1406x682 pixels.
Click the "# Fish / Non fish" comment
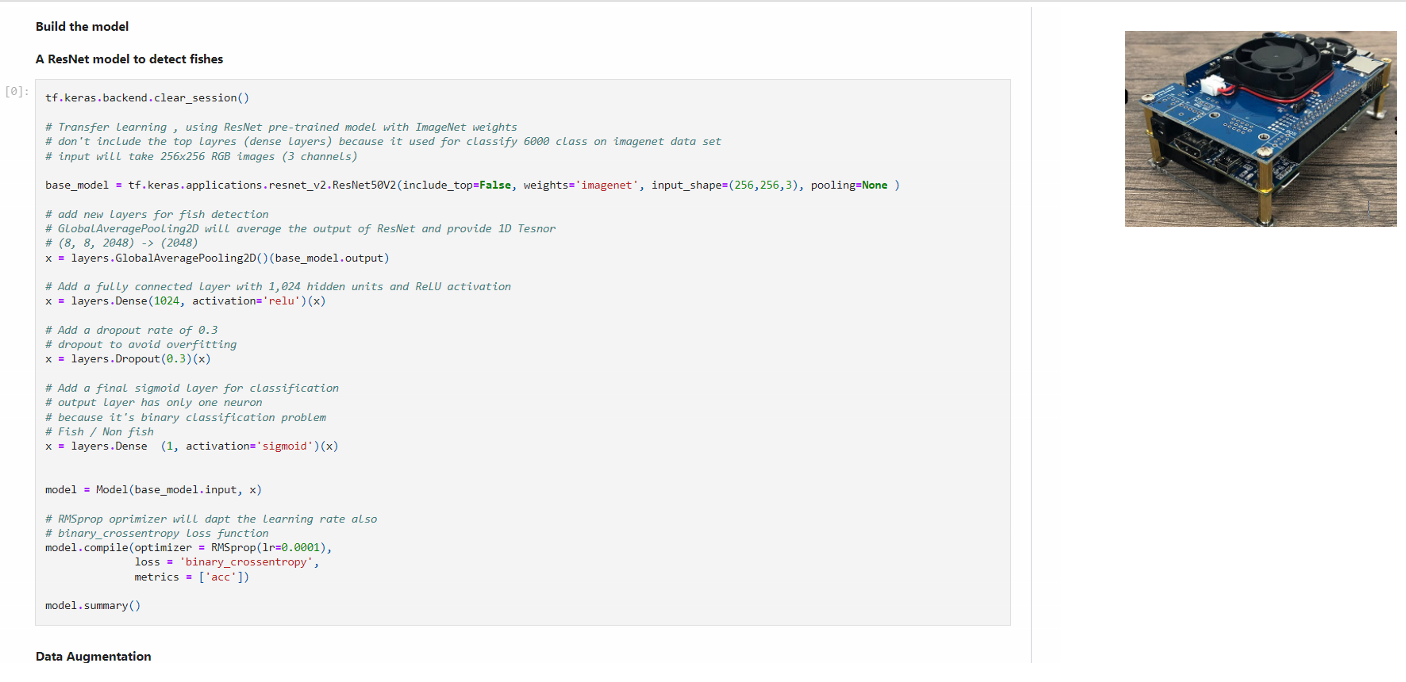coord(99,432)
